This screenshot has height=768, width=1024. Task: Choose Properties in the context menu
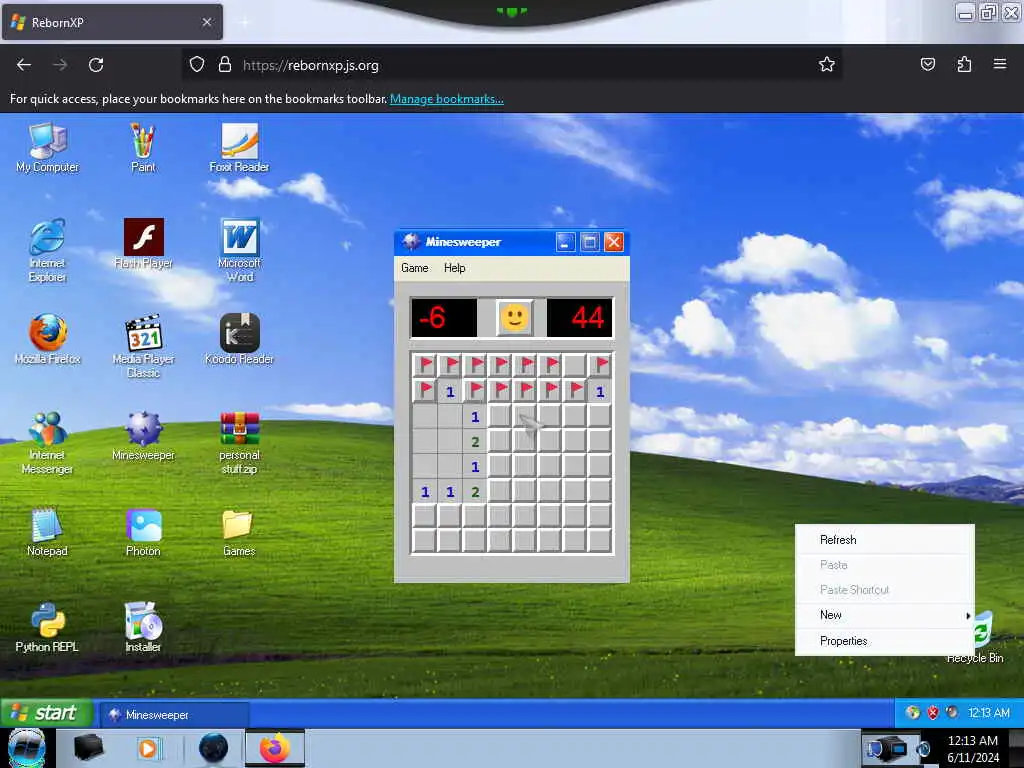coord(884,641)
